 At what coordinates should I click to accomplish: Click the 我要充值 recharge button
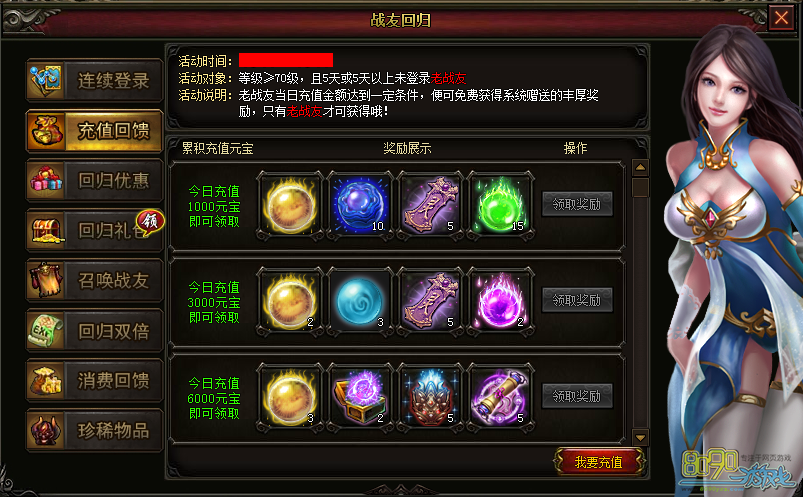tap(599, 462)
